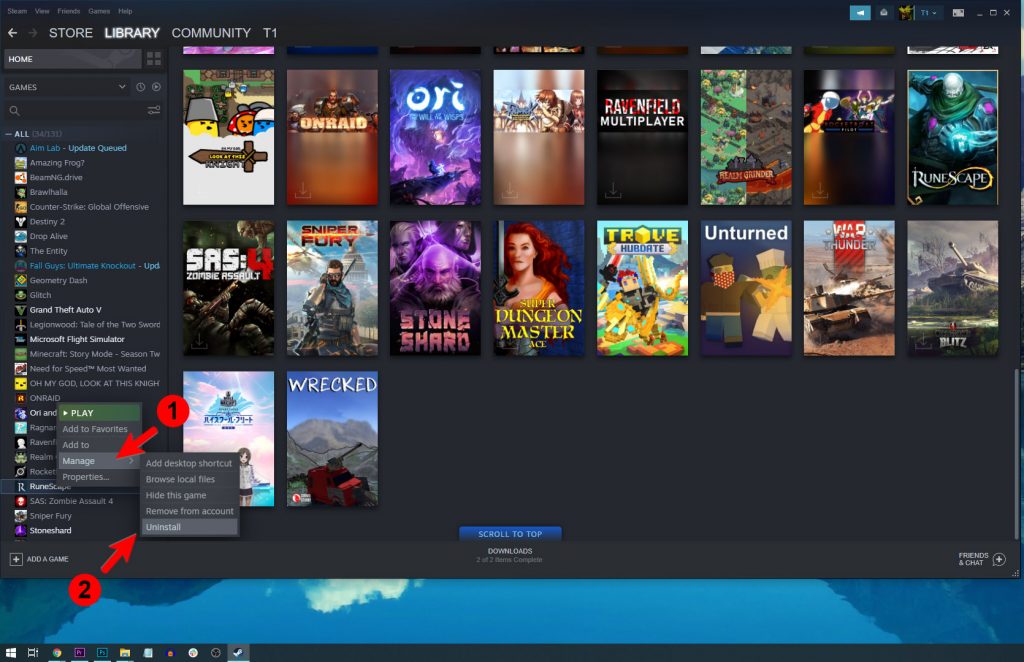Viewport: 1024px width, 662px height.
Task: Collapse the ALL games category
Action: pyautogui.click(x=8, y=134)
